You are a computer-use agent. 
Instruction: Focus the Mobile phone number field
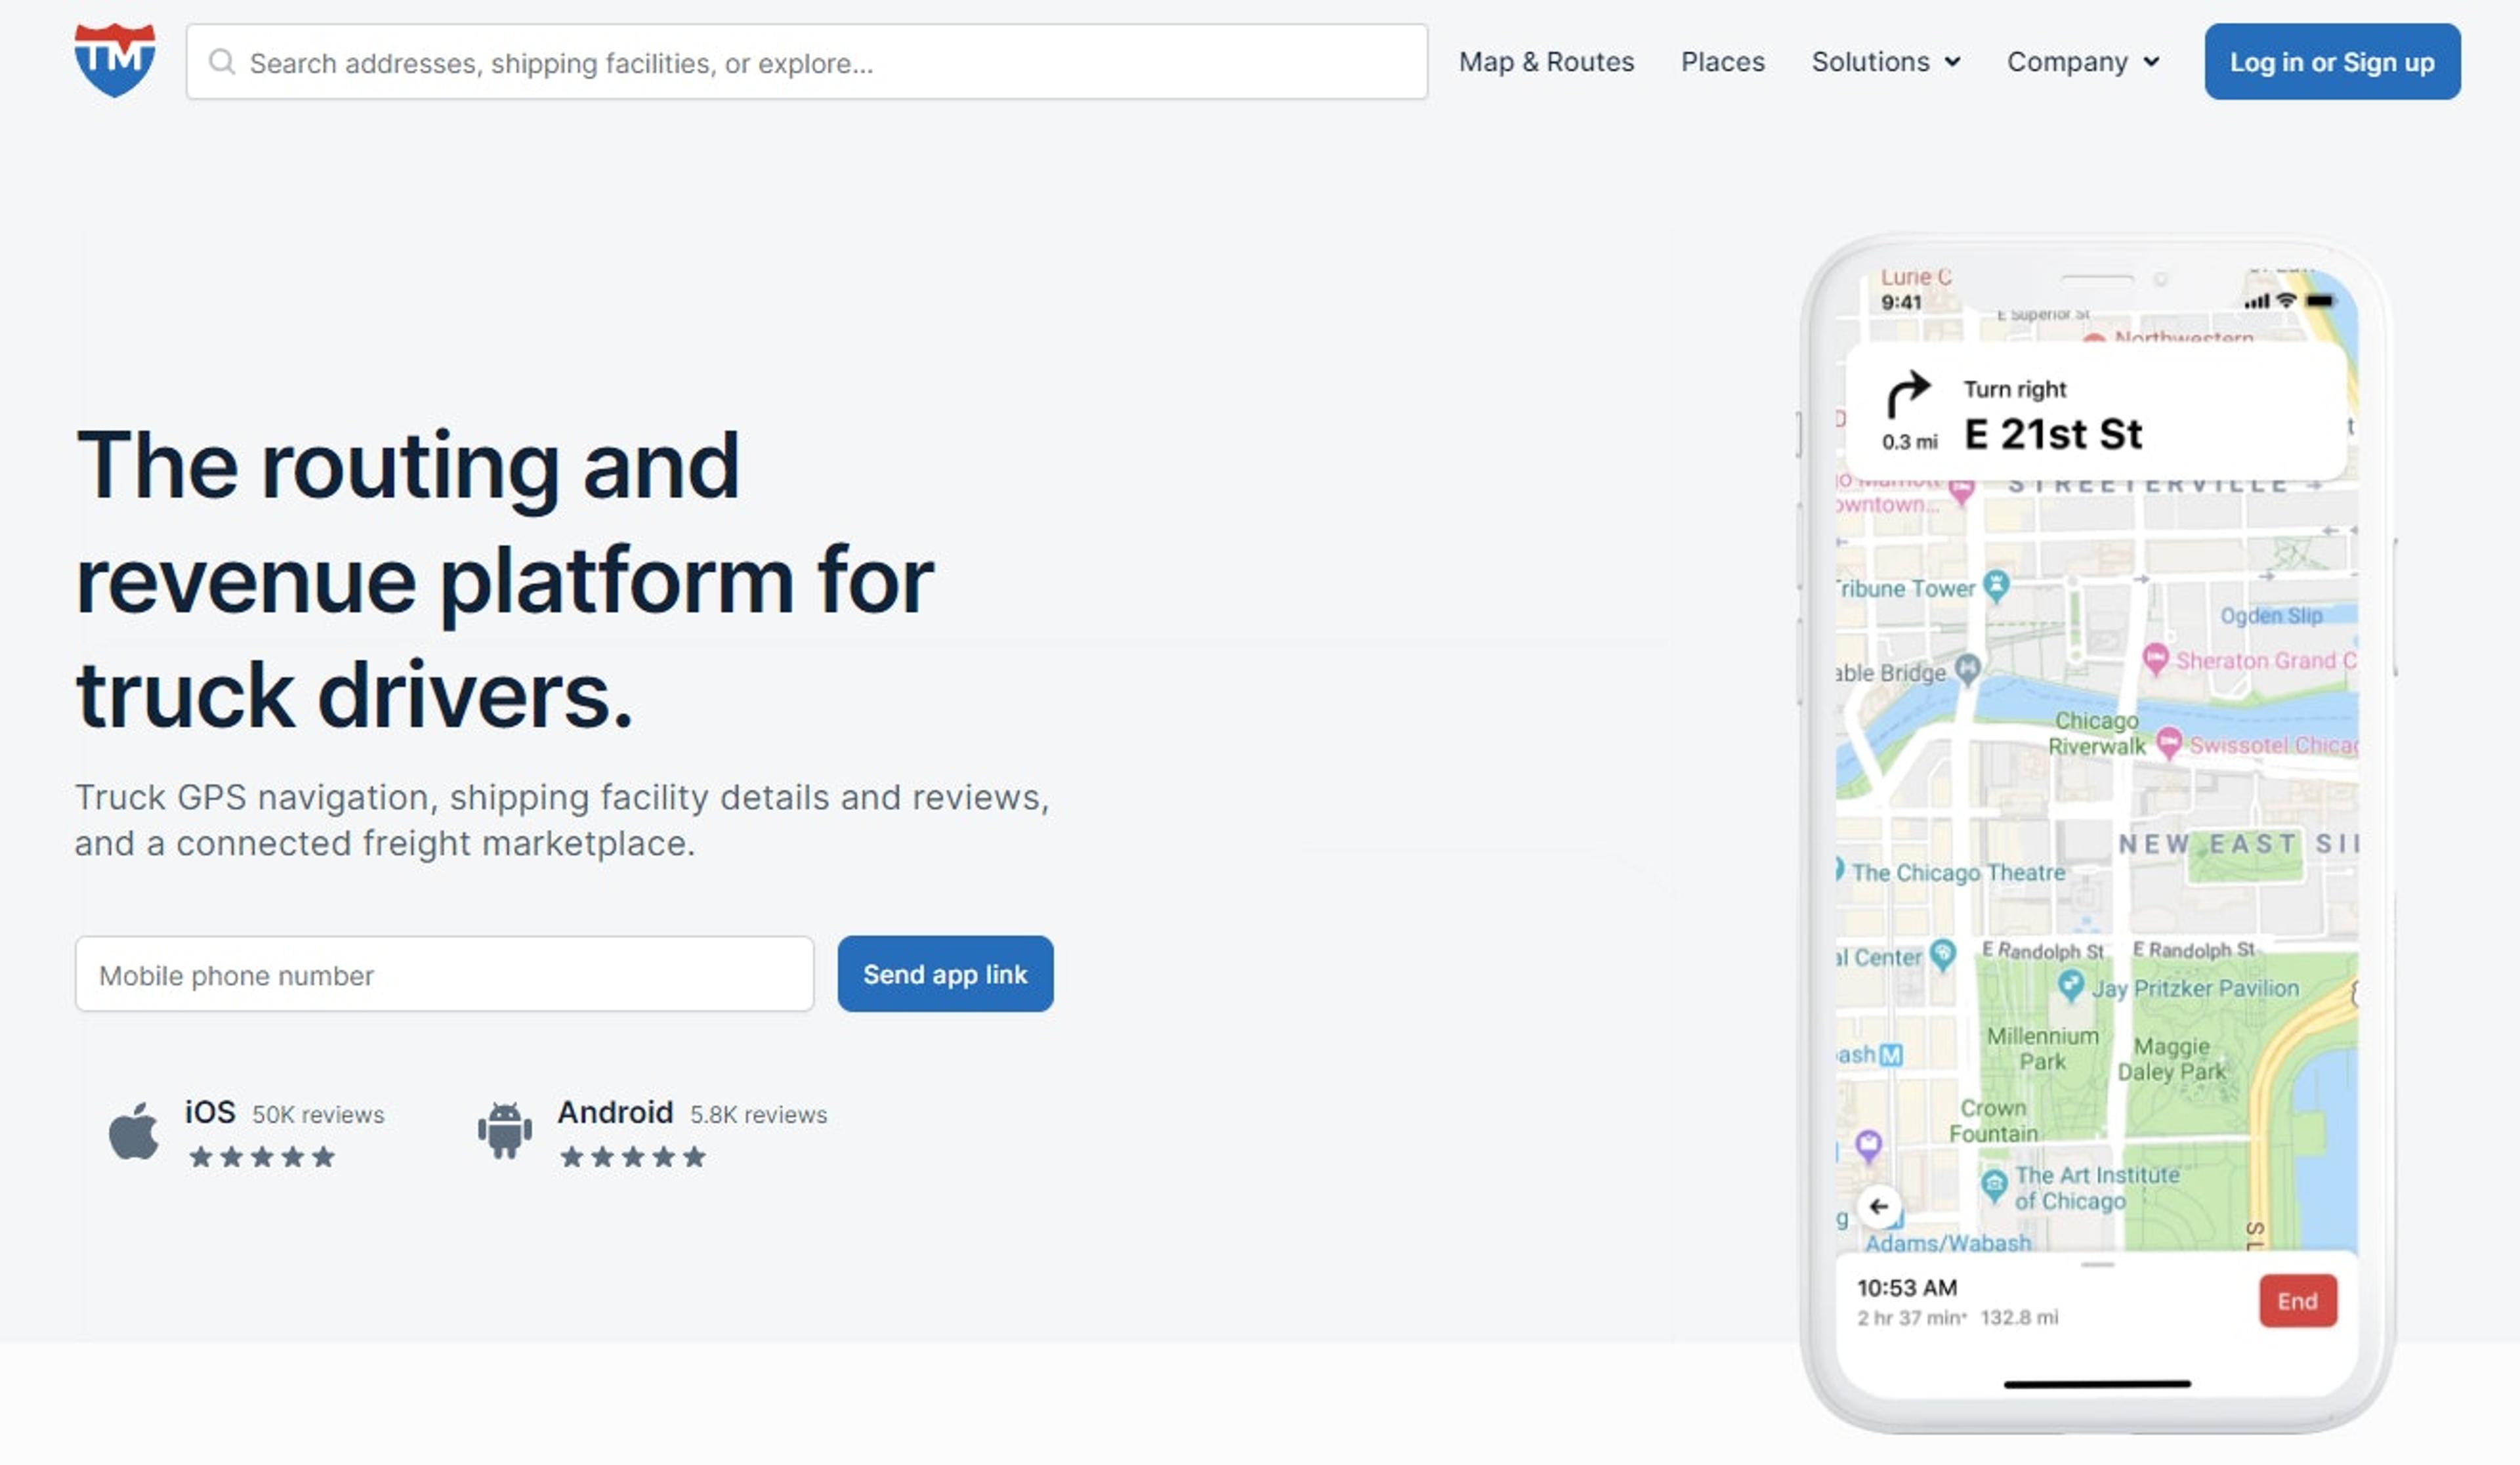coord(444,974)
